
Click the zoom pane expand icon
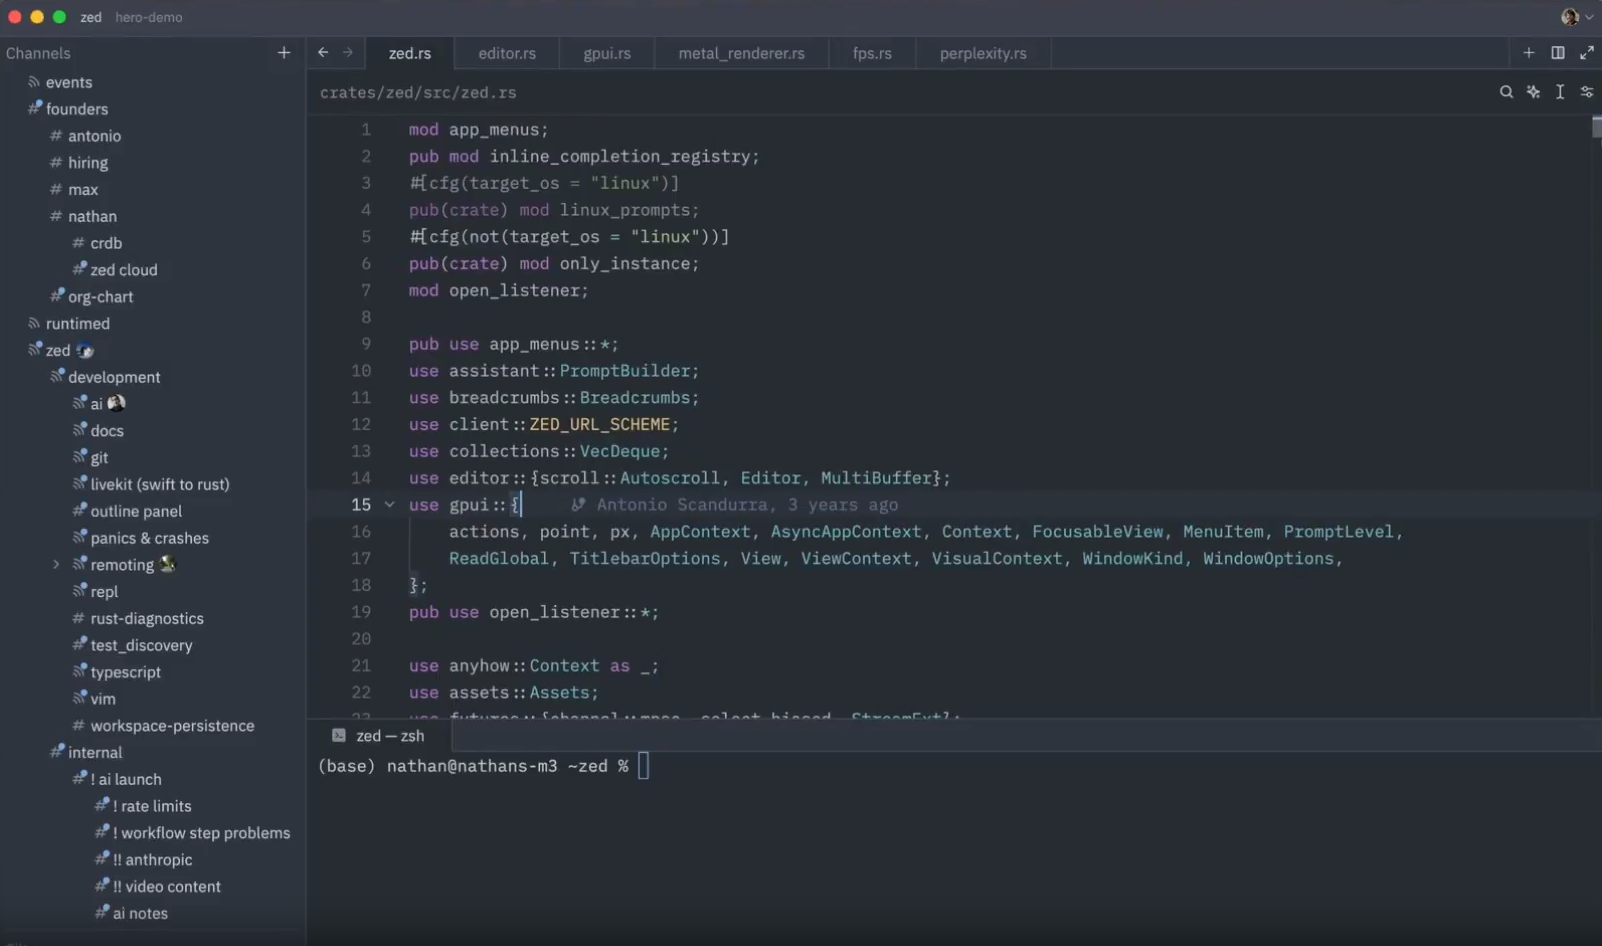point(1587,53)
